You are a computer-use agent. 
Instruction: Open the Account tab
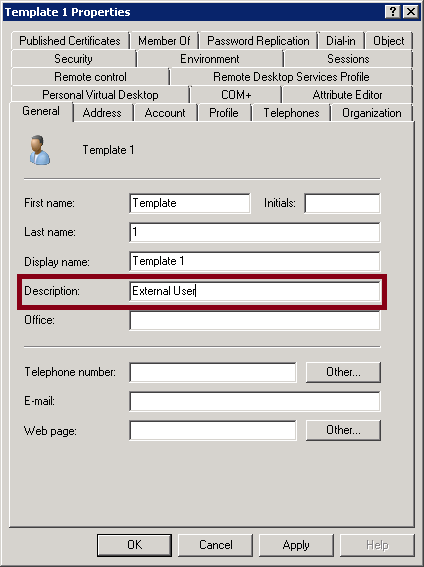165,113
